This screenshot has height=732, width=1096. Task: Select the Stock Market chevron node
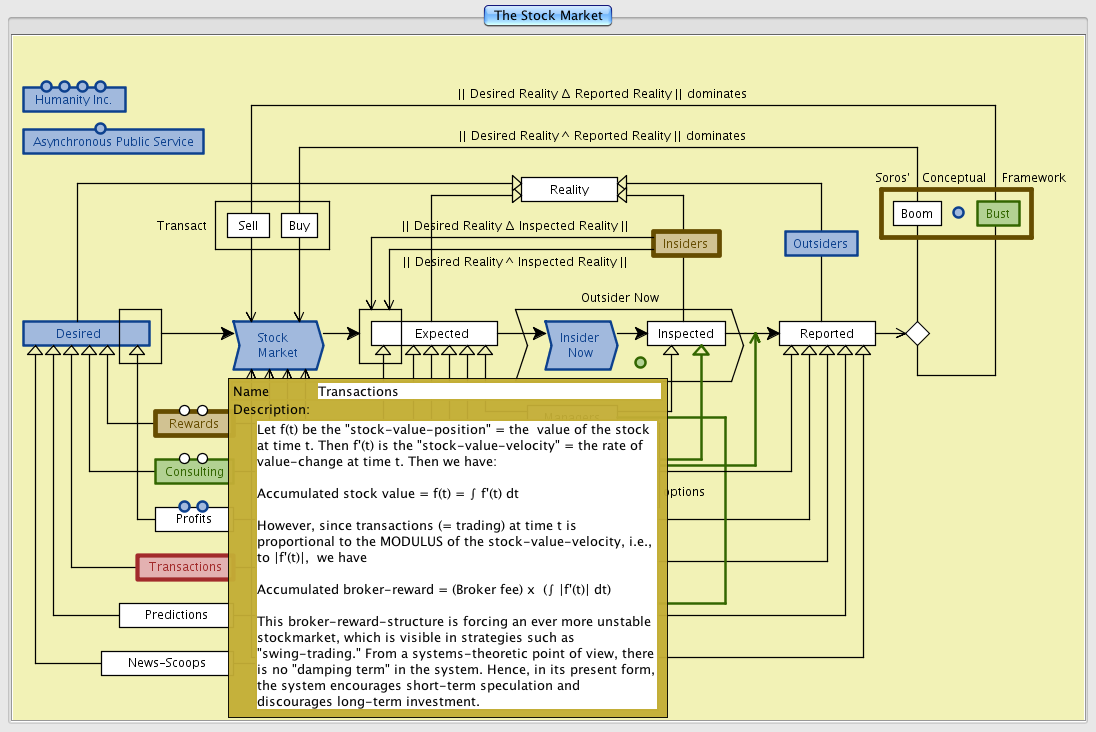coord(277,345)
